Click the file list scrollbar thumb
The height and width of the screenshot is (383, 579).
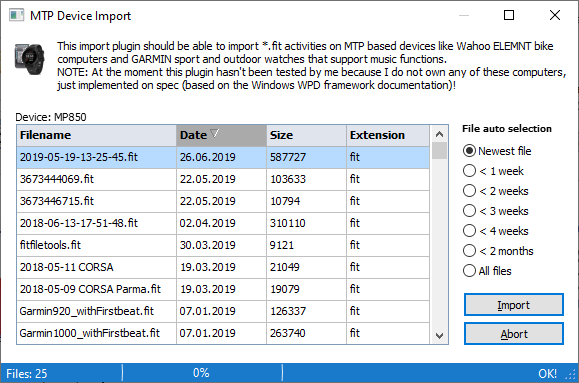click(439, 151)
